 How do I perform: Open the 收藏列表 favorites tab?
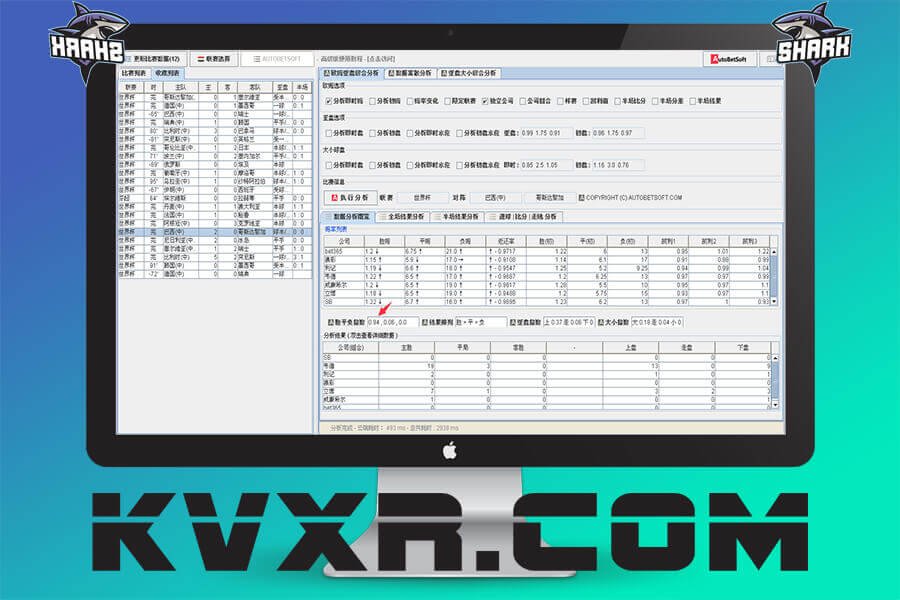(x=165, y=73)
